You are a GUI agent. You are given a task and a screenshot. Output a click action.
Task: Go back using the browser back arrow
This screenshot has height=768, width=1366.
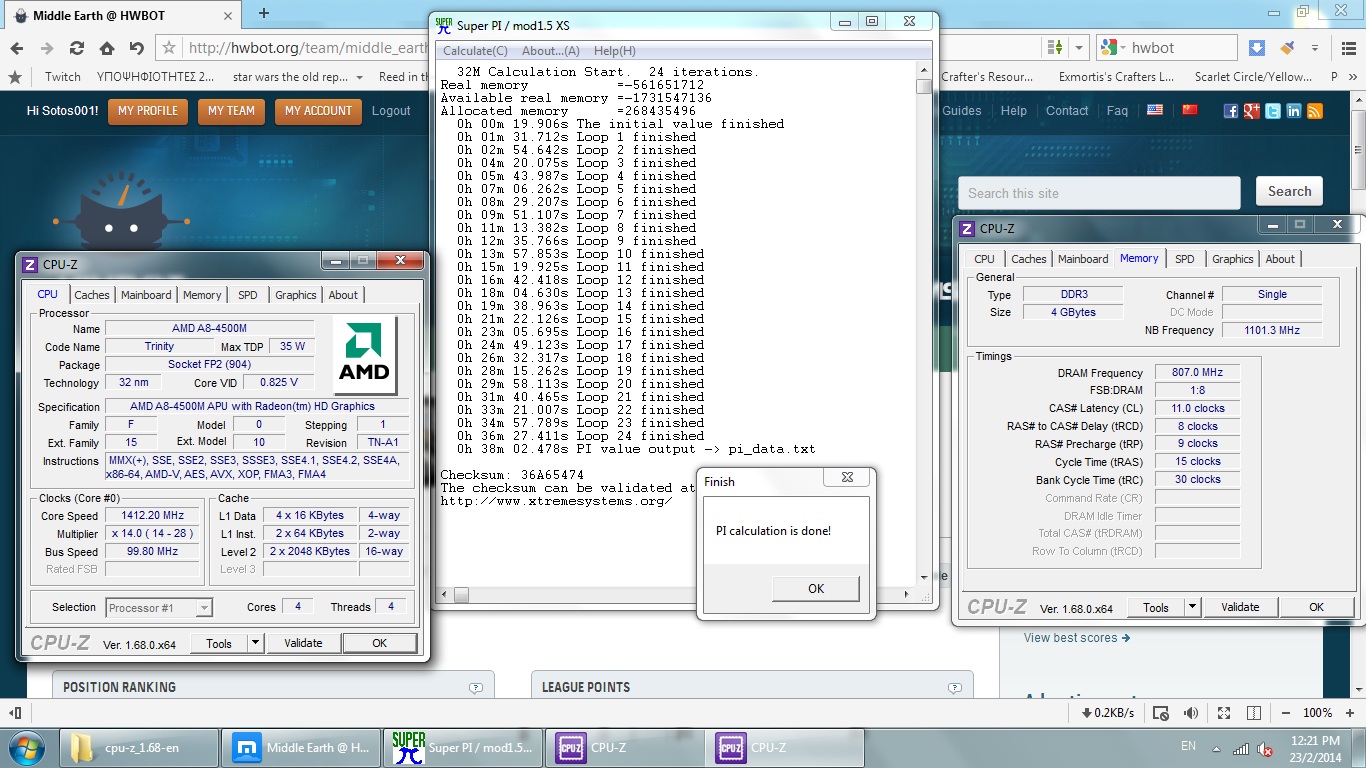tap(17, 48)
